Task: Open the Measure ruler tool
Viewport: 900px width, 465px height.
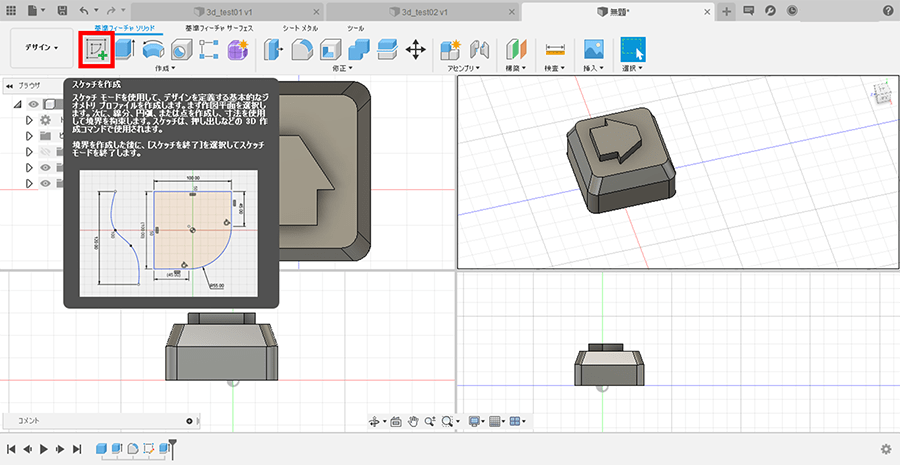Action: 555,49
